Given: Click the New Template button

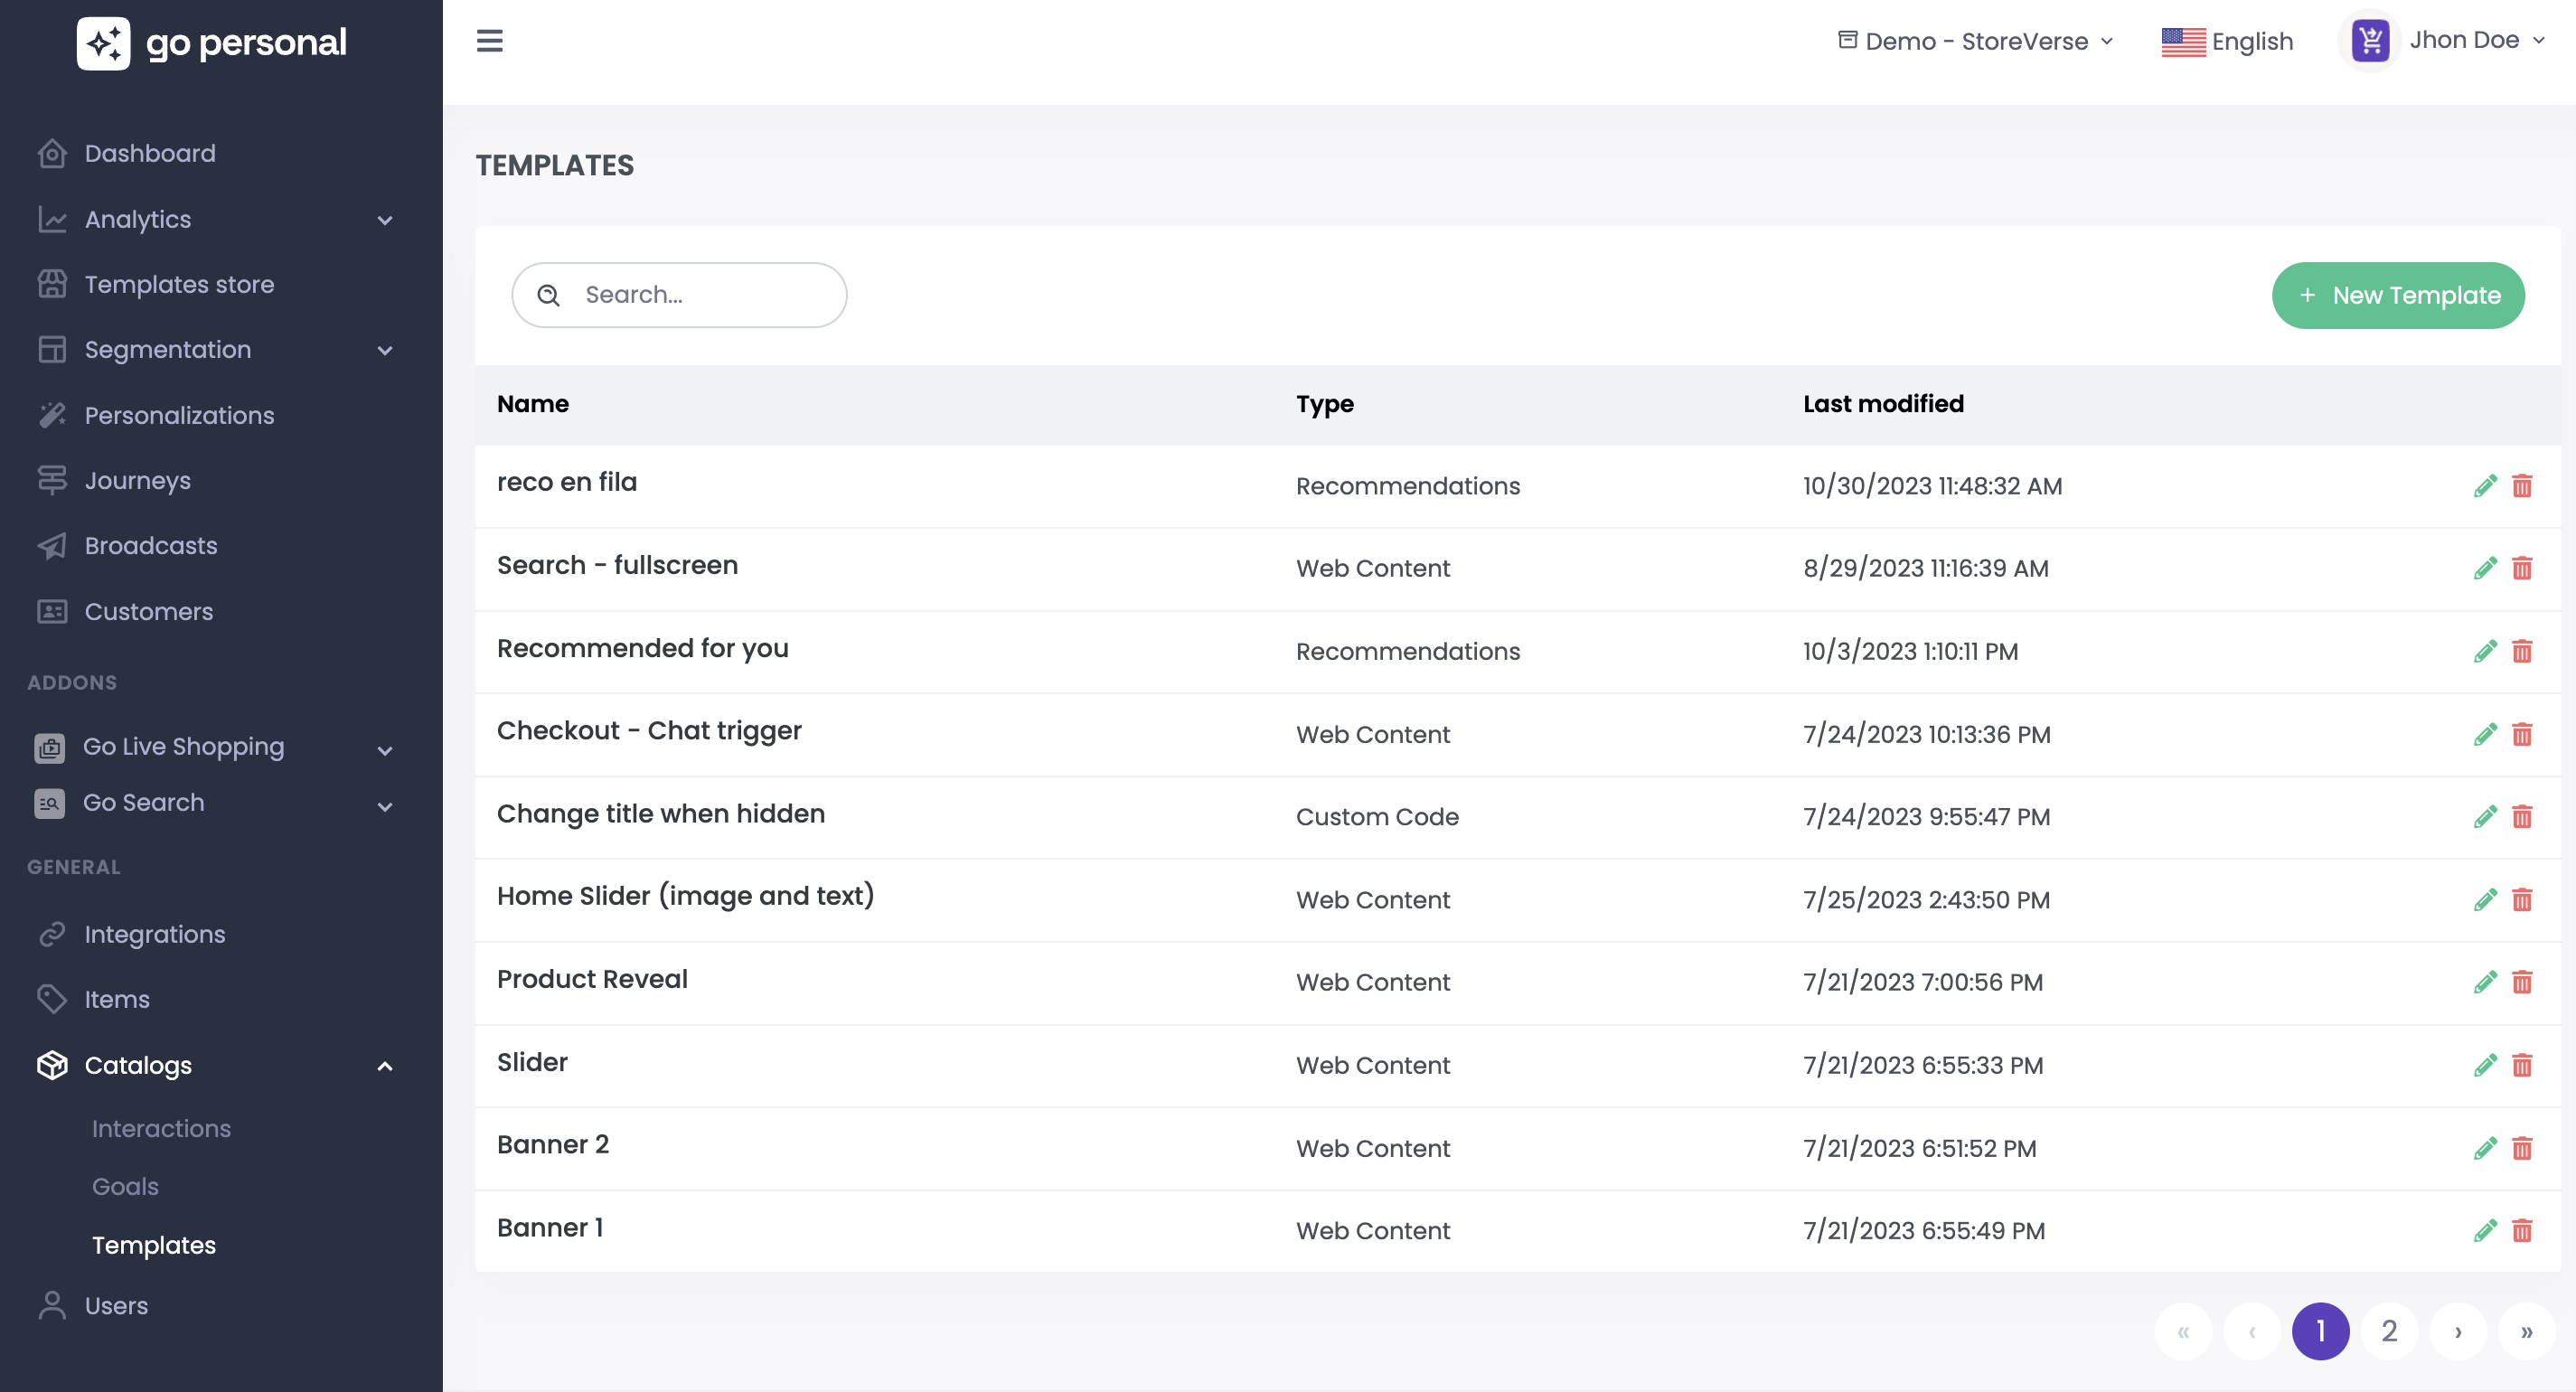Looking at the screenshot, I should 2397,295.
